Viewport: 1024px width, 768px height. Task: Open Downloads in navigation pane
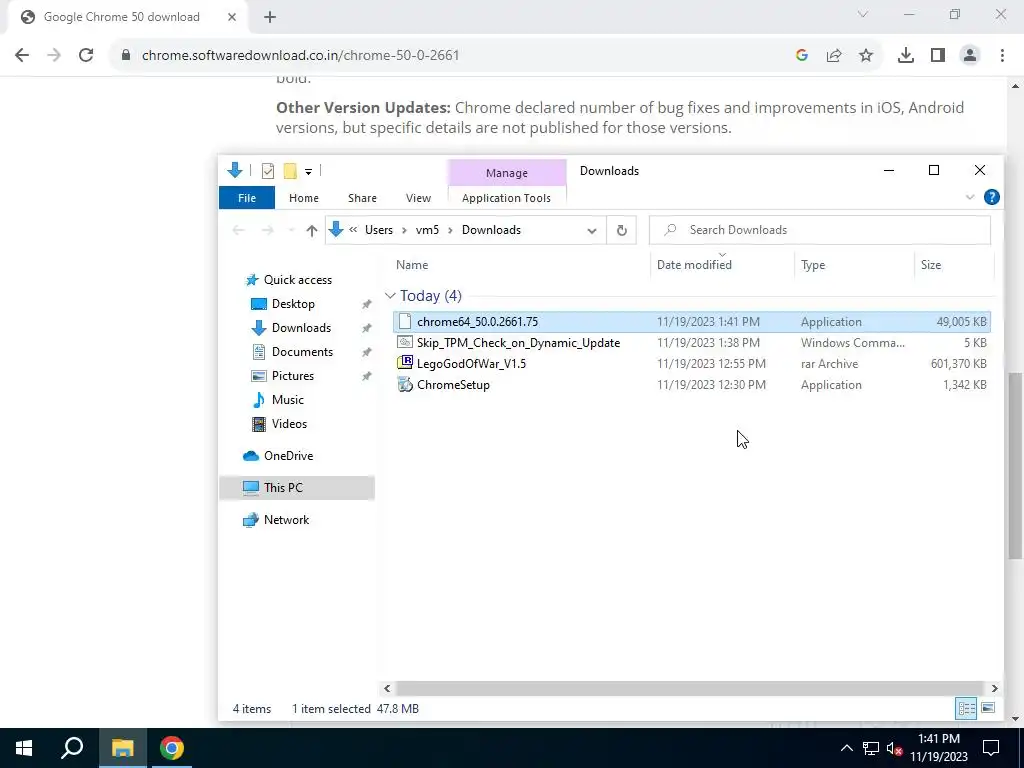coord(301,328)
